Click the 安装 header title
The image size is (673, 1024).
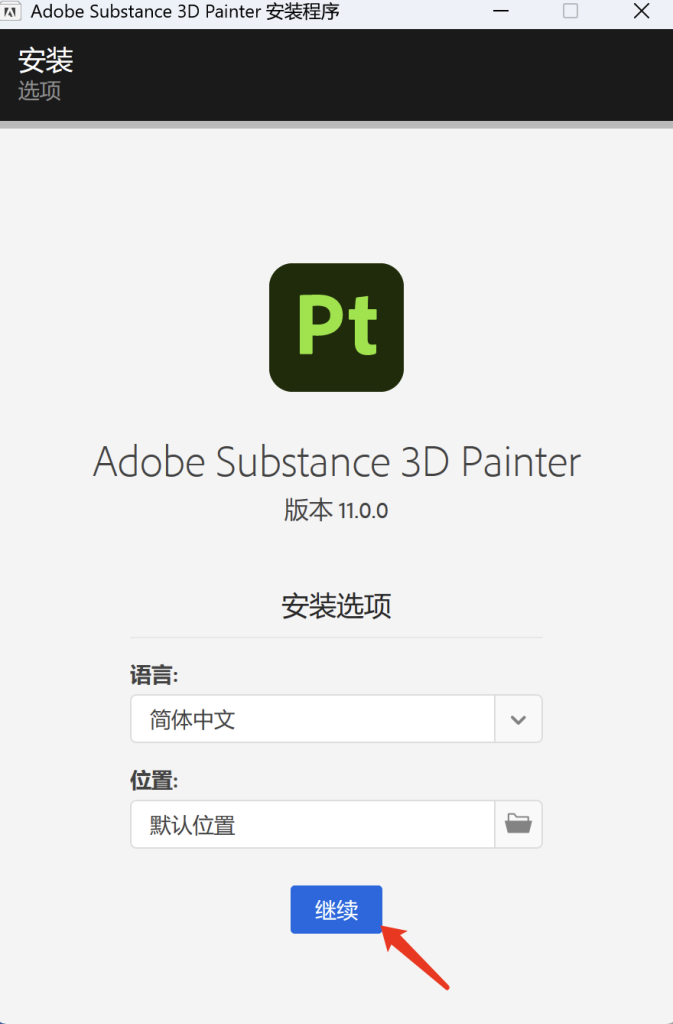click(46, 60)
